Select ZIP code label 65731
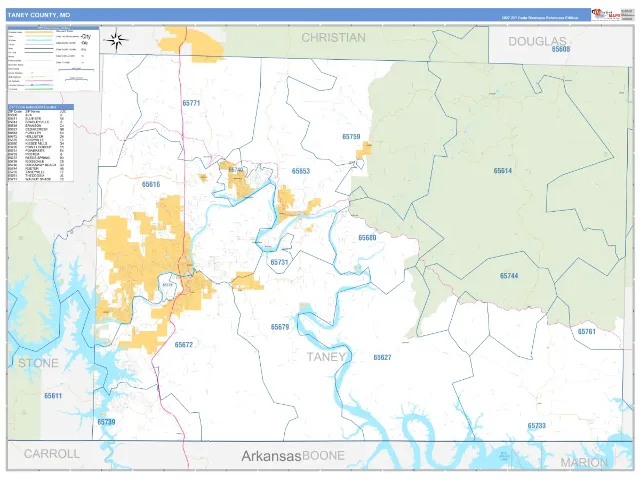The image size is (640, 480). [x=279, y=262]
